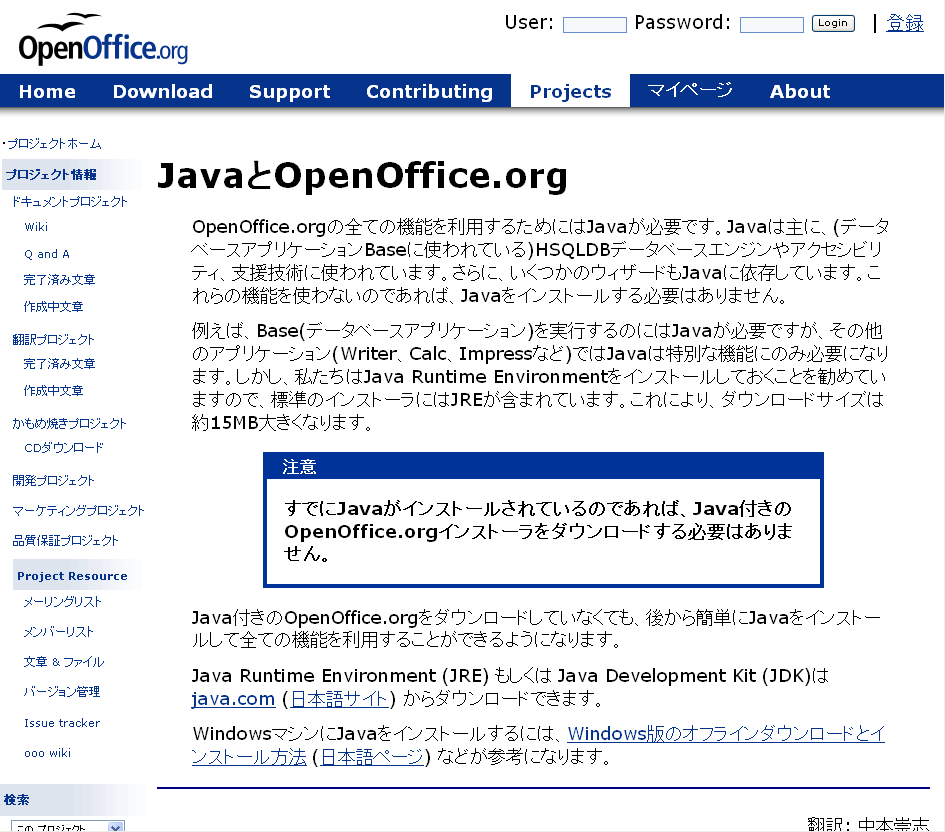Open 日本語サイト link after java.com
This screenshot has height=832, width=945.
339,699
